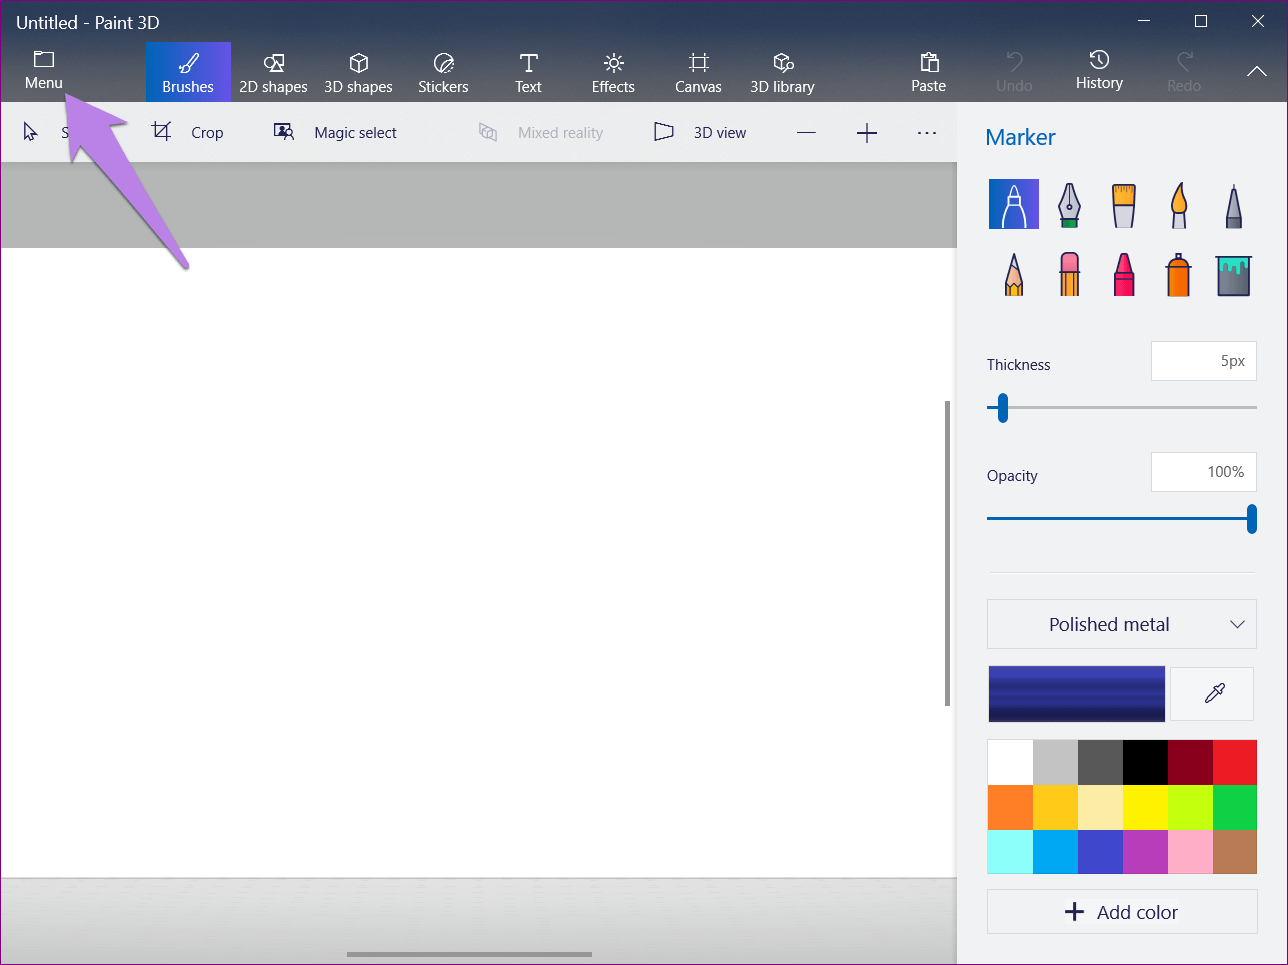The width and height of the screenshot is (1288, 965).
Task: Click the Add color button
Action: pos(1121,912)
